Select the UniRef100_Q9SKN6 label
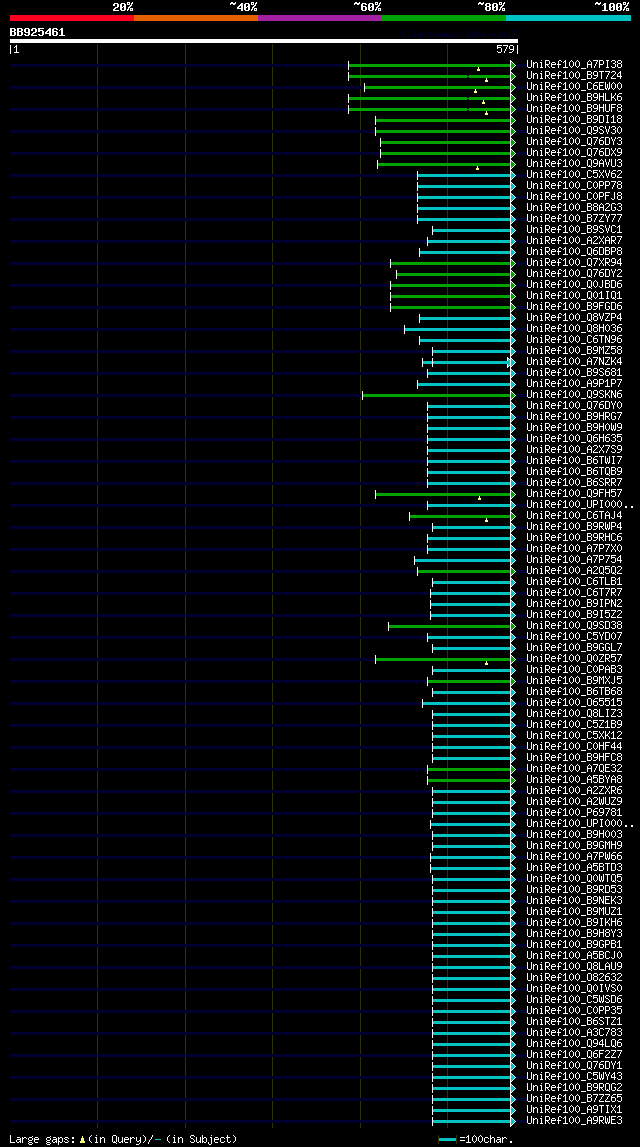Image resolution: width=640 pixels, height=1147 pixels. coord(574,395)
